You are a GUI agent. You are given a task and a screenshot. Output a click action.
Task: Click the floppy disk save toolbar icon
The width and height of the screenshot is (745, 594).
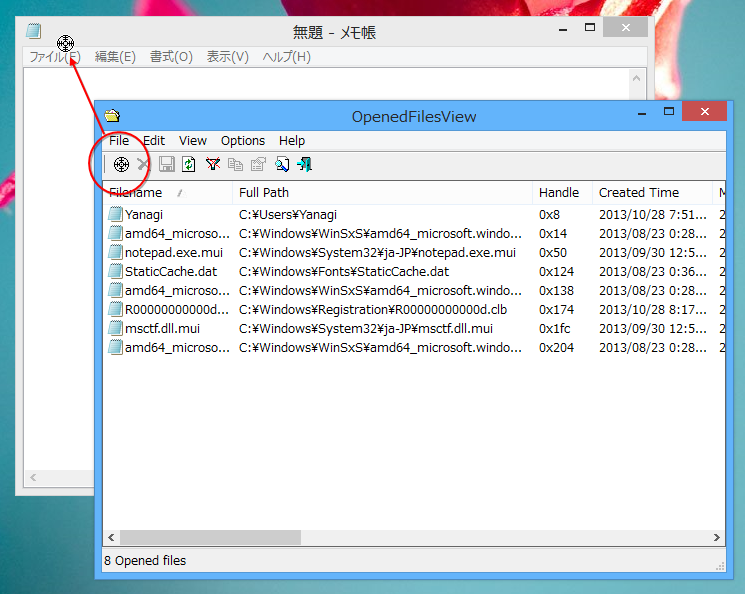pyautogui.click(x=166, y=164)
